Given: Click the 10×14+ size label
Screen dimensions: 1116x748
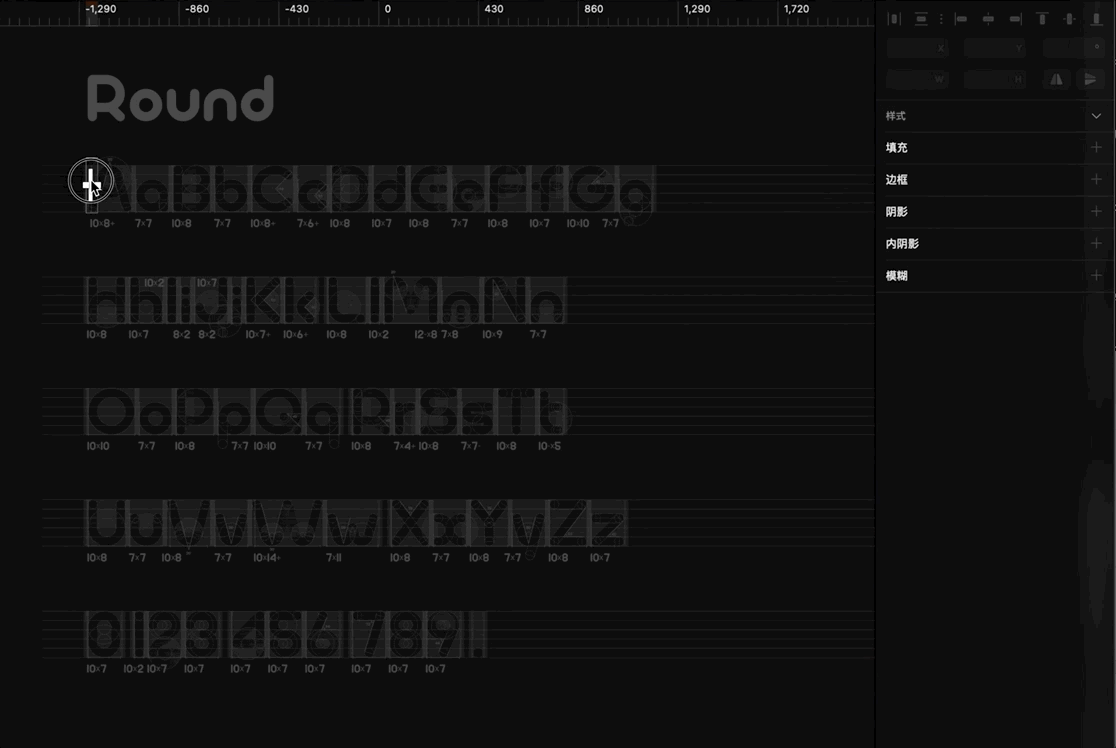Looking at the screenshot, I should click(267, 558).
